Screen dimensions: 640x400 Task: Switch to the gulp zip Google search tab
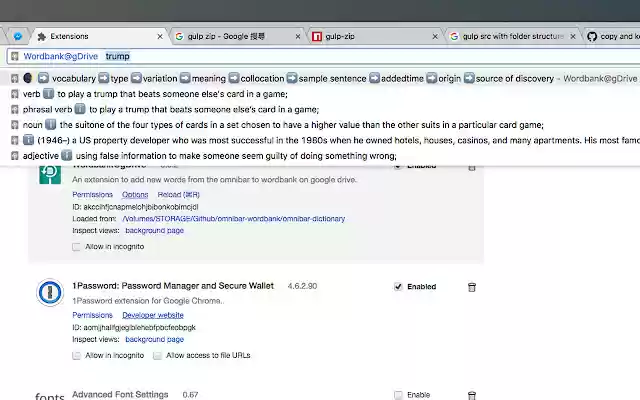[x=238, y=36]
